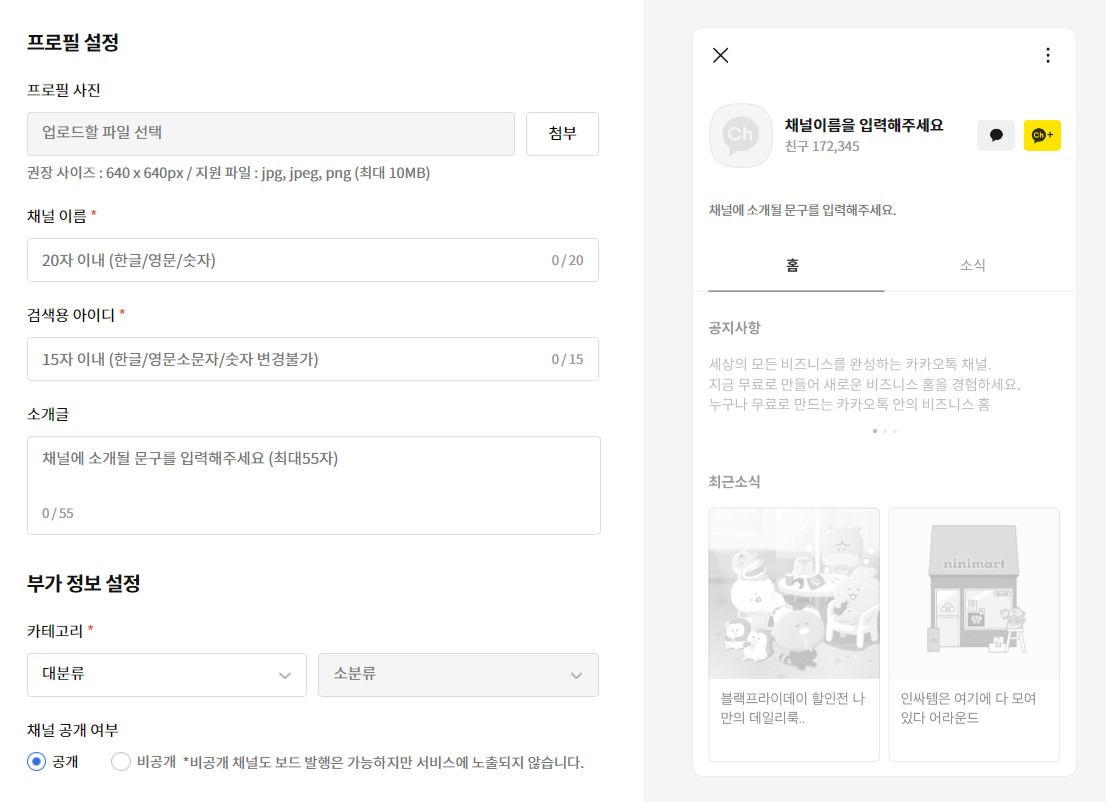Click the 업로드할 파일 선택 field
Screen dimensions: 1106x802
point(271,133)
